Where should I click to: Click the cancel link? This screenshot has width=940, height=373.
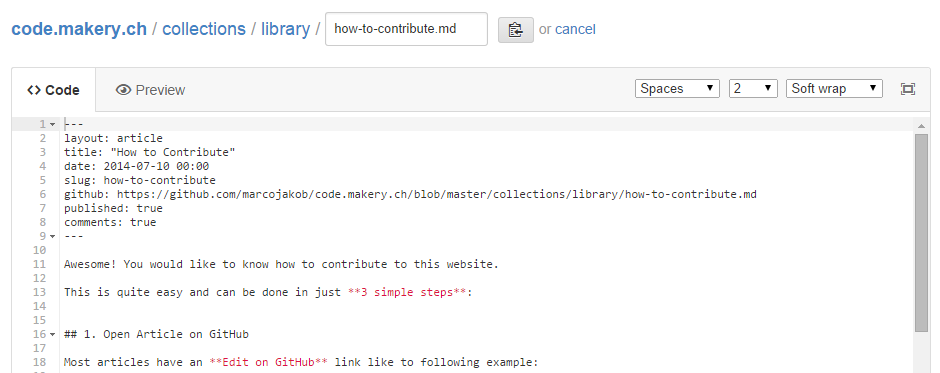575,29
